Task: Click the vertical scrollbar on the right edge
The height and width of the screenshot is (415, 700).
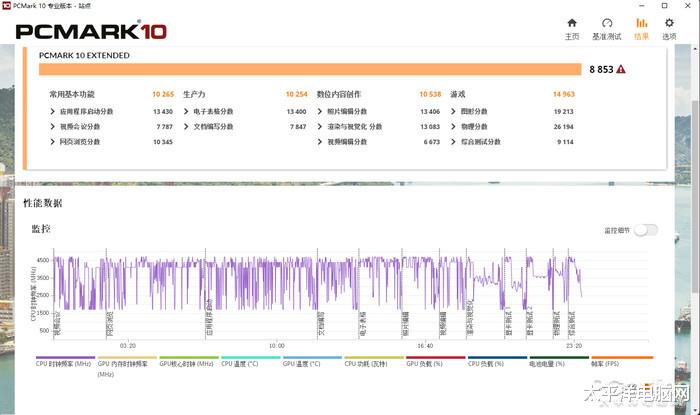Action: click(x=696, y=196)
